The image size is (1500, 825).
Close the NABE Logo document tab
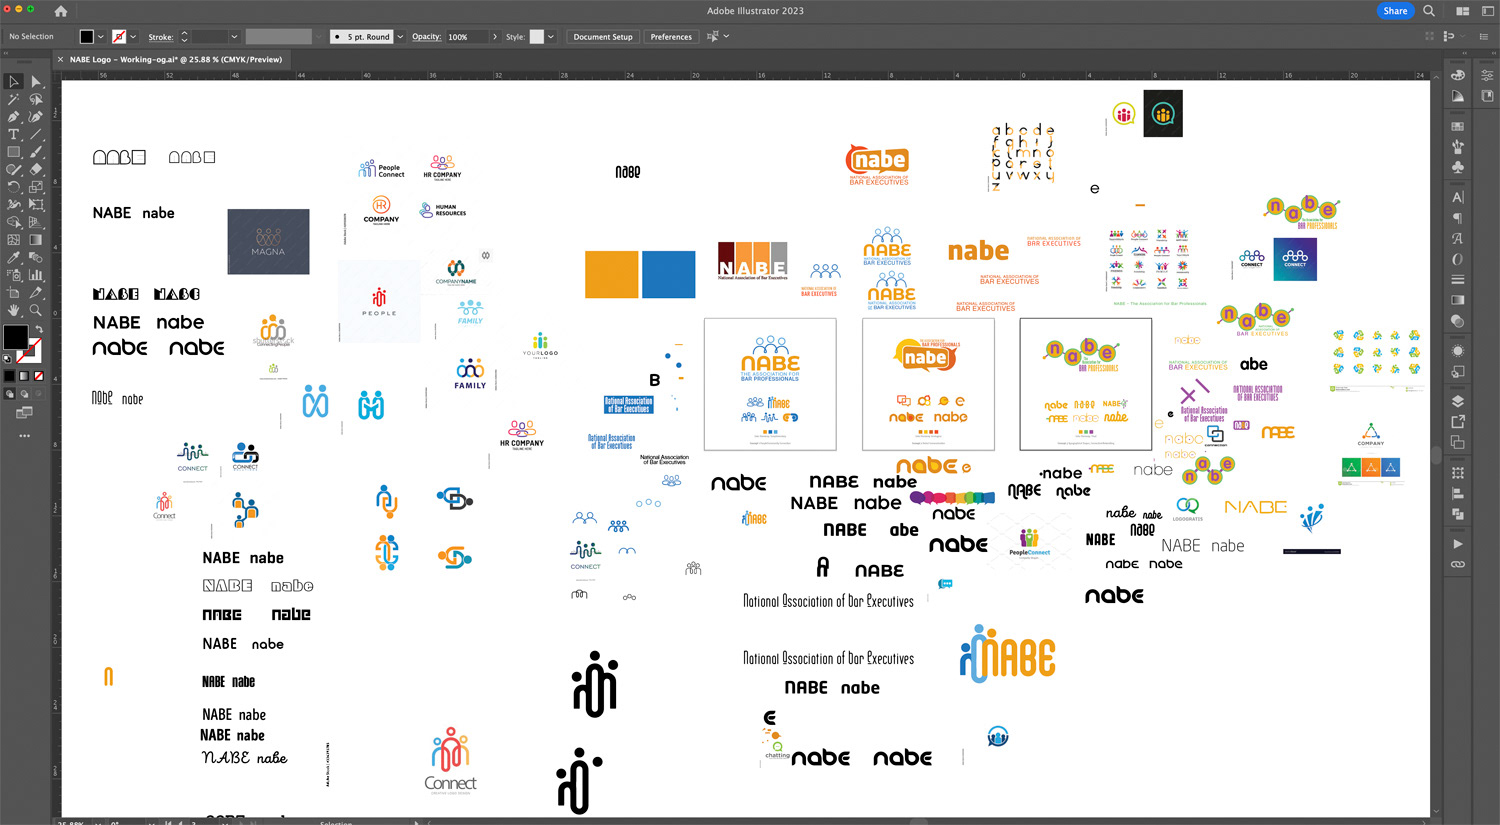(x=61, y=59)
